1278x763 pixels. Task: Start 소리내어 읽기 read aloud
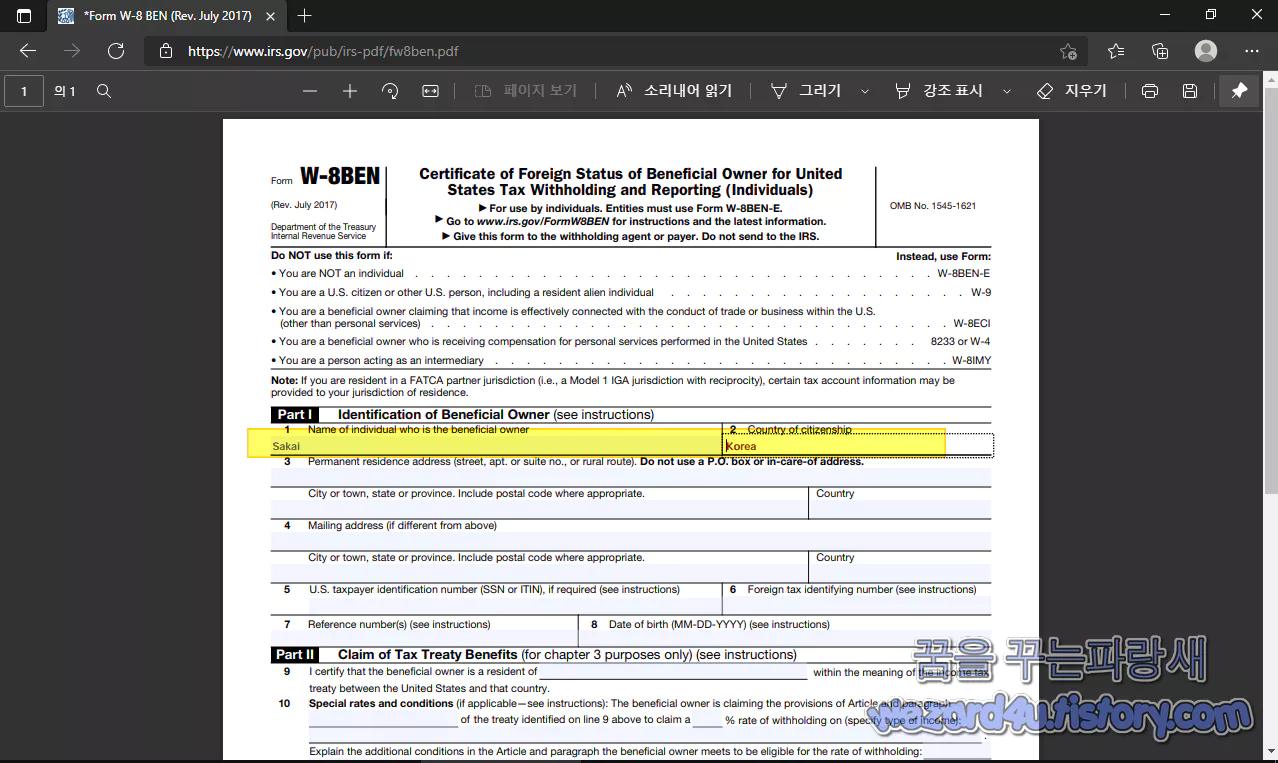tap(674, 91)
